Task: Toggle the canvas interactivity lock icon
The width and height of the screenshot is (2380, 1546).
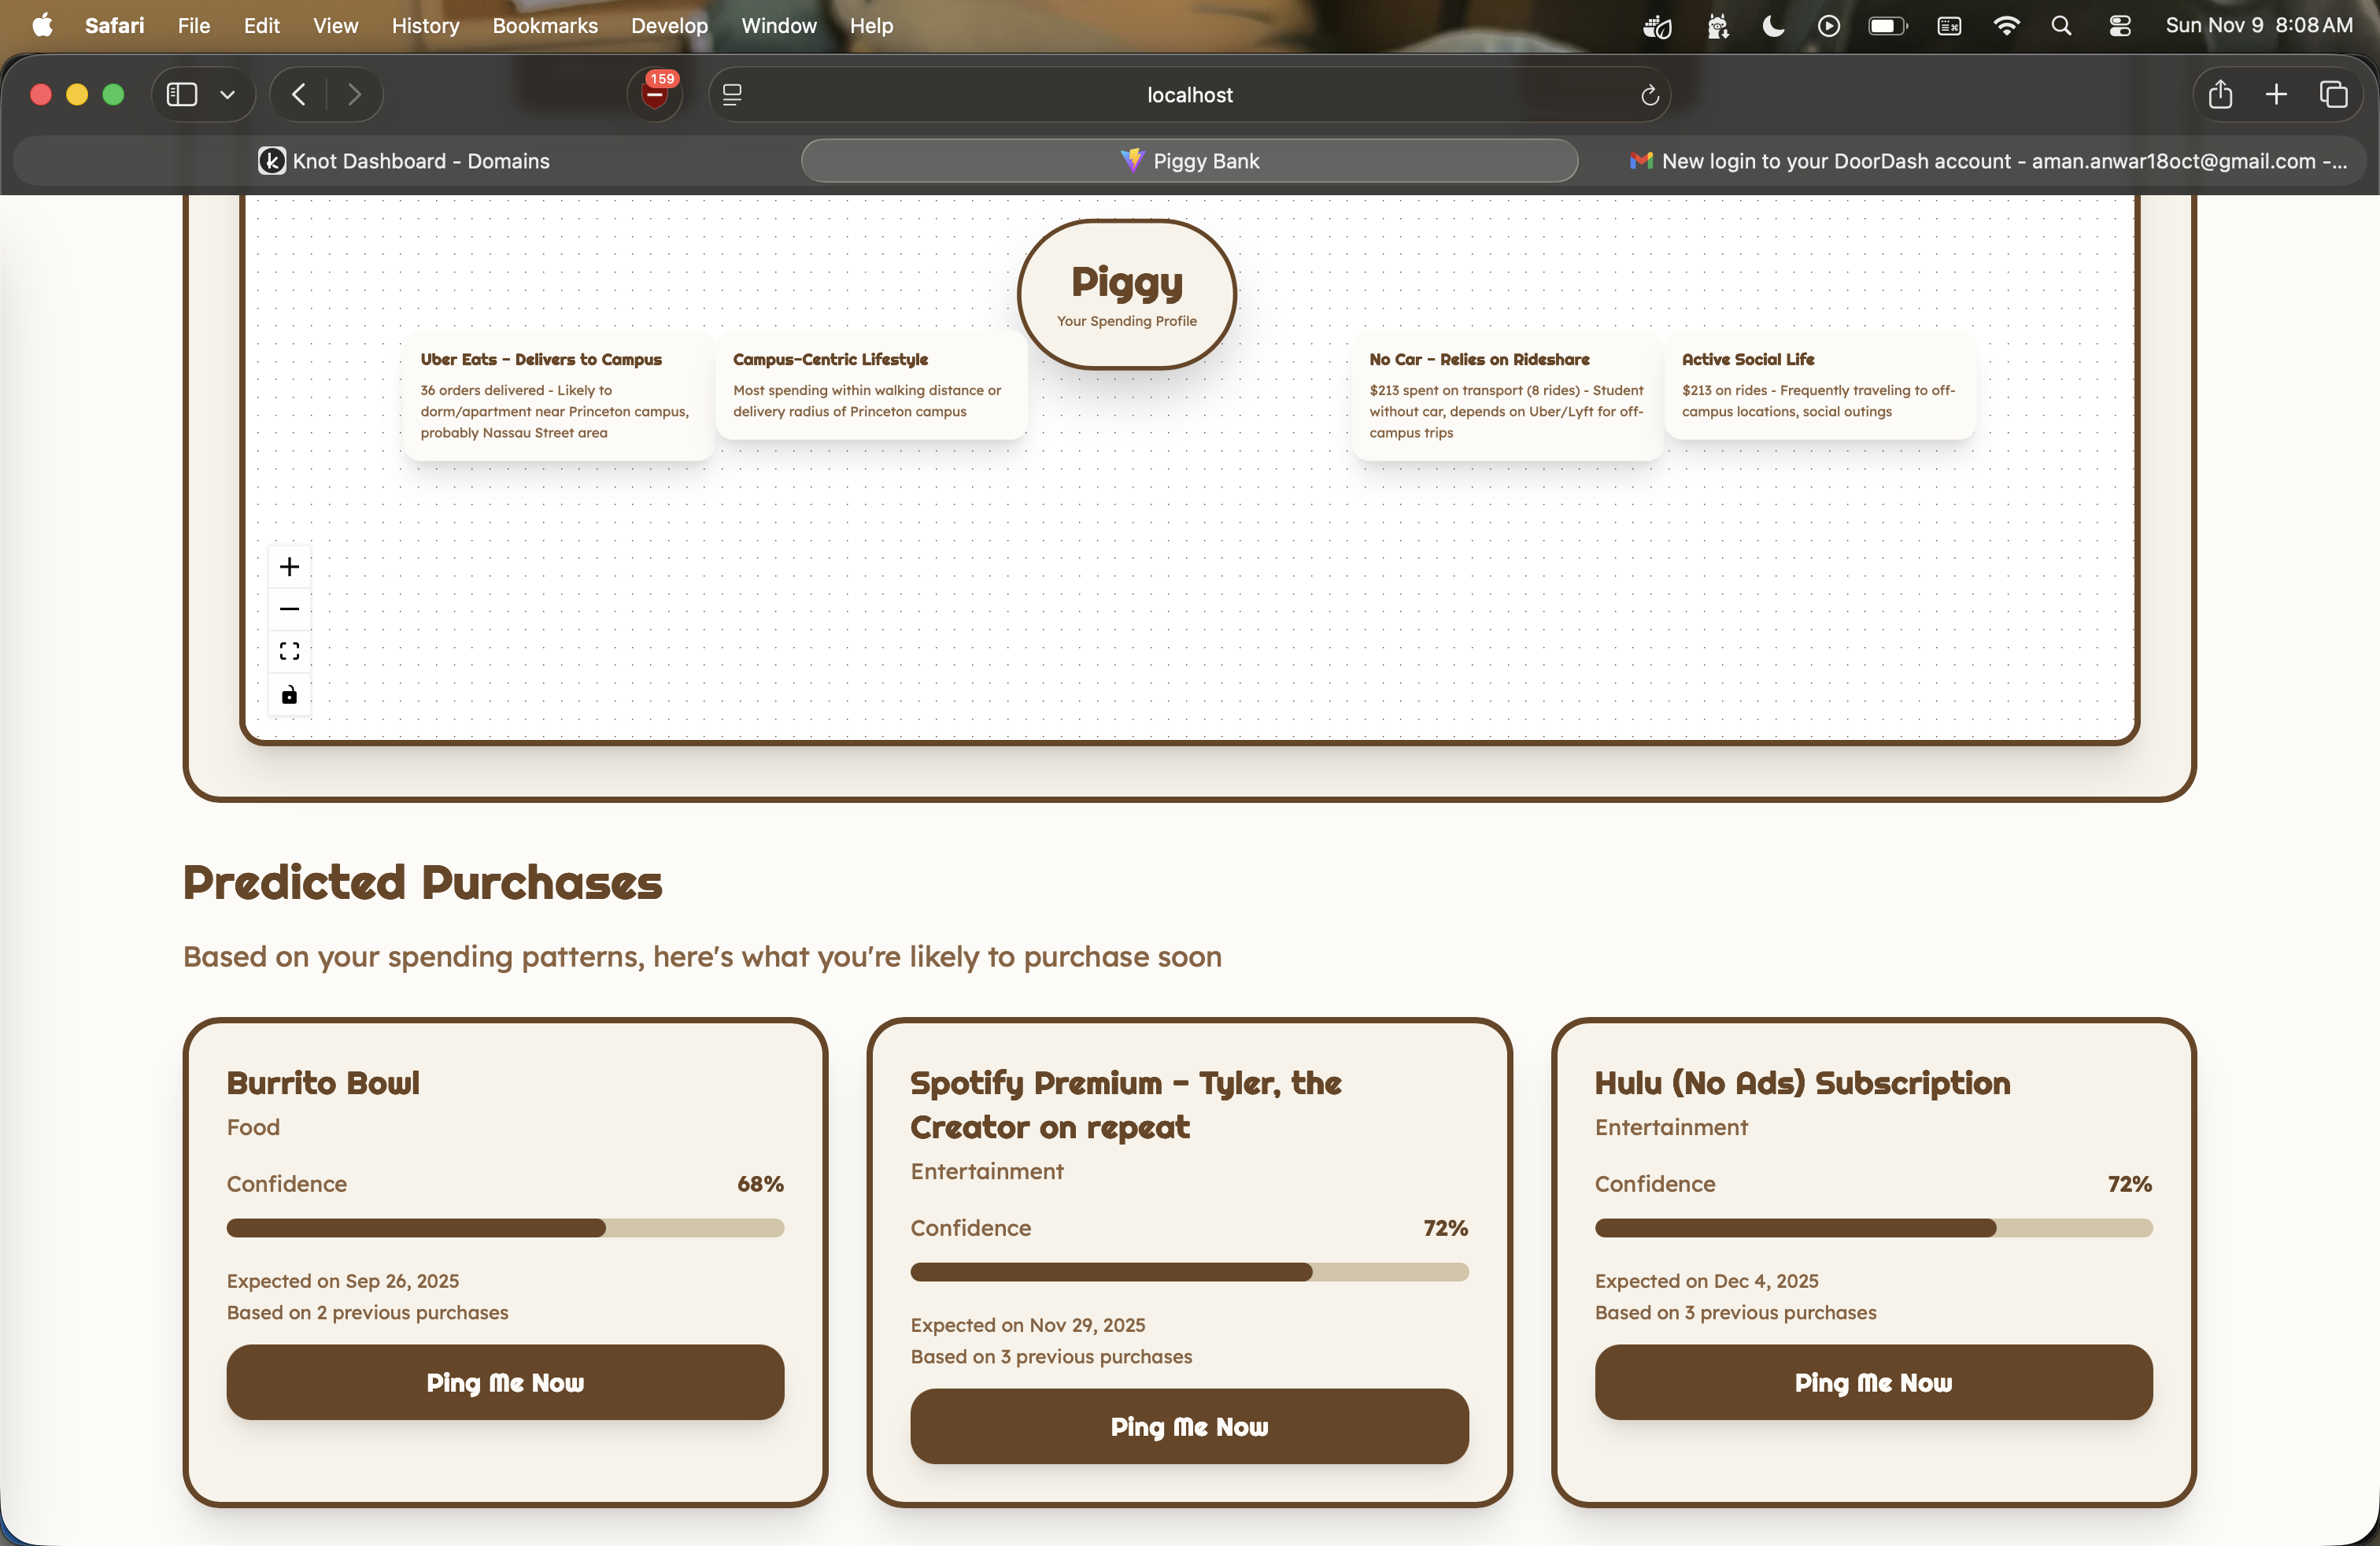Action: click(x=289, y=695)
